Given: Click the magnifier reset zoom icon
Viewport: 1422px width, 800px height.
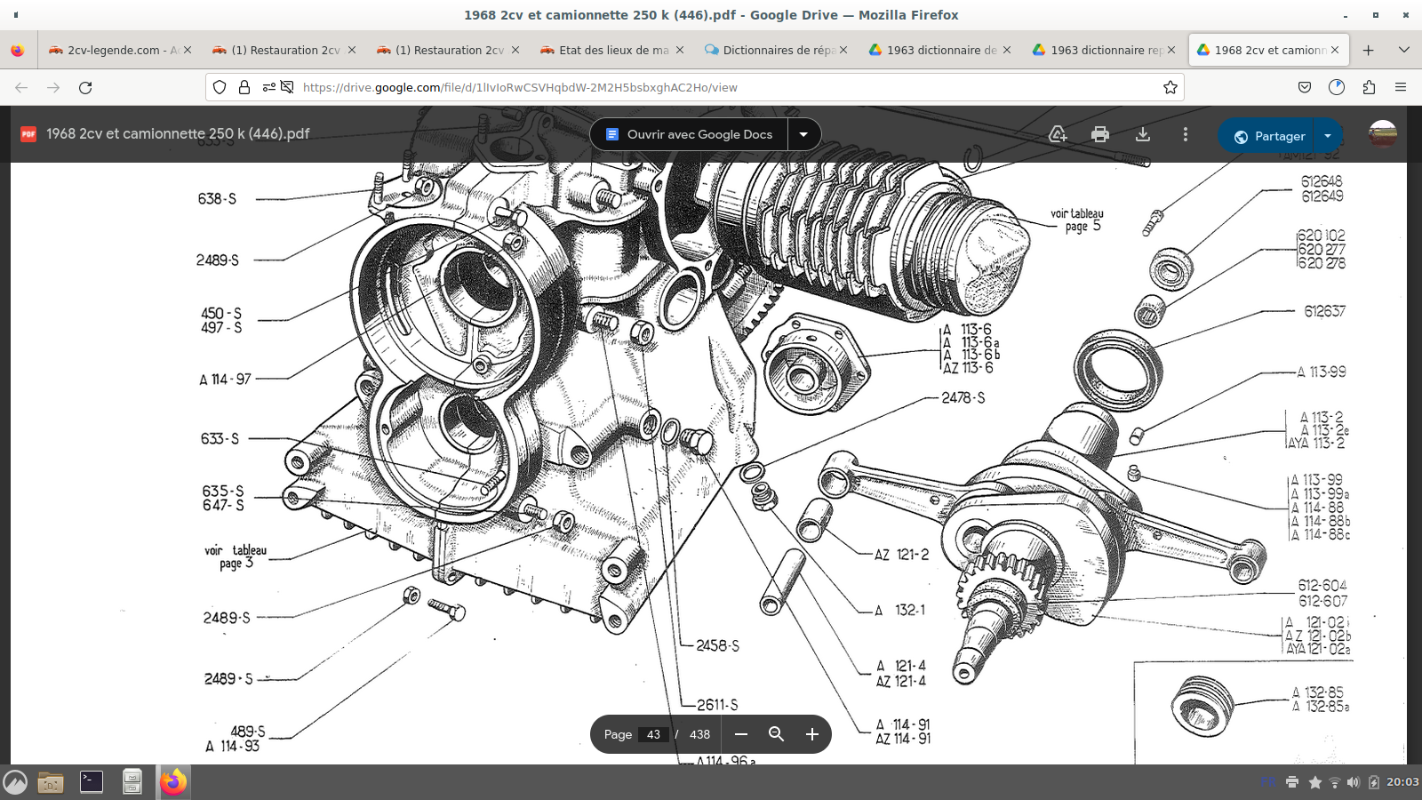Looking at the screenshot, I should pyautogui.click(x=776, y=734).
